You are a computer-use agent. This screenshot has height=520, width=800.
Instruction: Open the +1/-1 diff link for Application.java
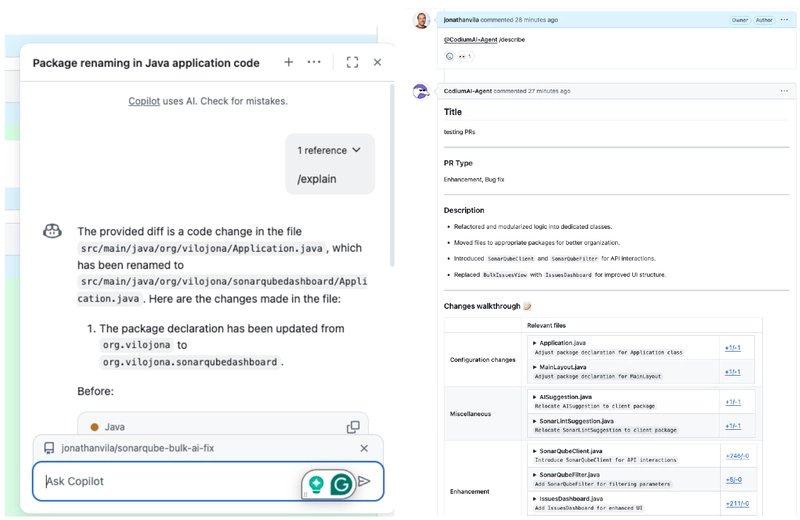coord(733,348)
